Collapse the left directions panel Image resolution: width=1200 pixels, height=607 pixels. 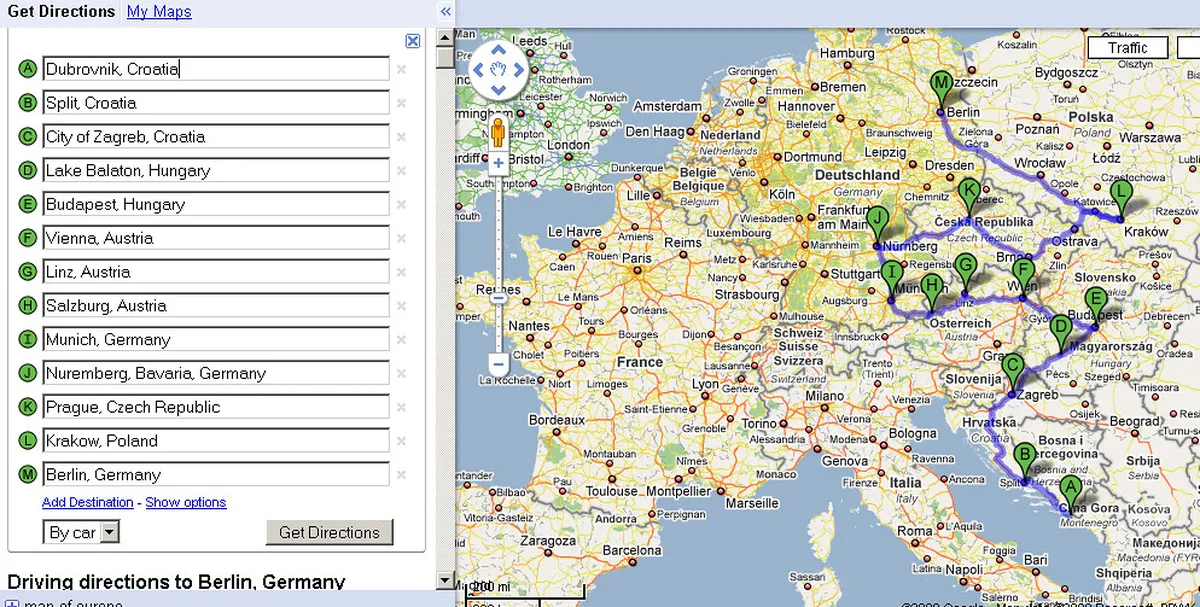446,12
